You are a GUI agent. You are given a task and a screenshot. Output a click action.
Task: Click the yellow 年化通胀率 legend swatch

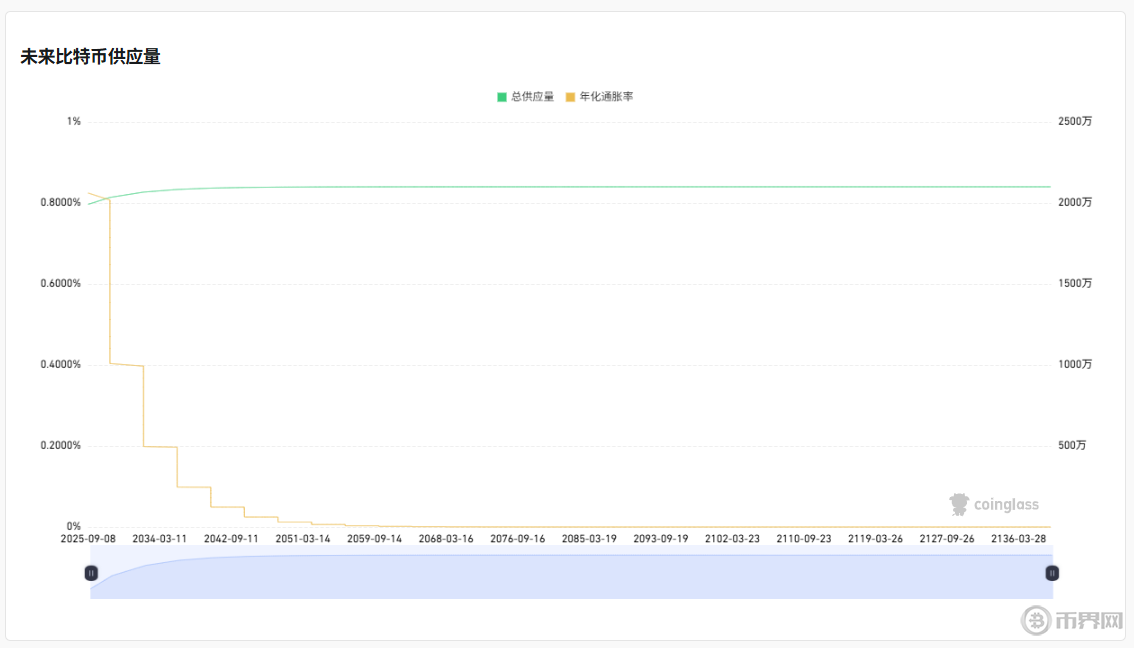click(x=571, y=97)
